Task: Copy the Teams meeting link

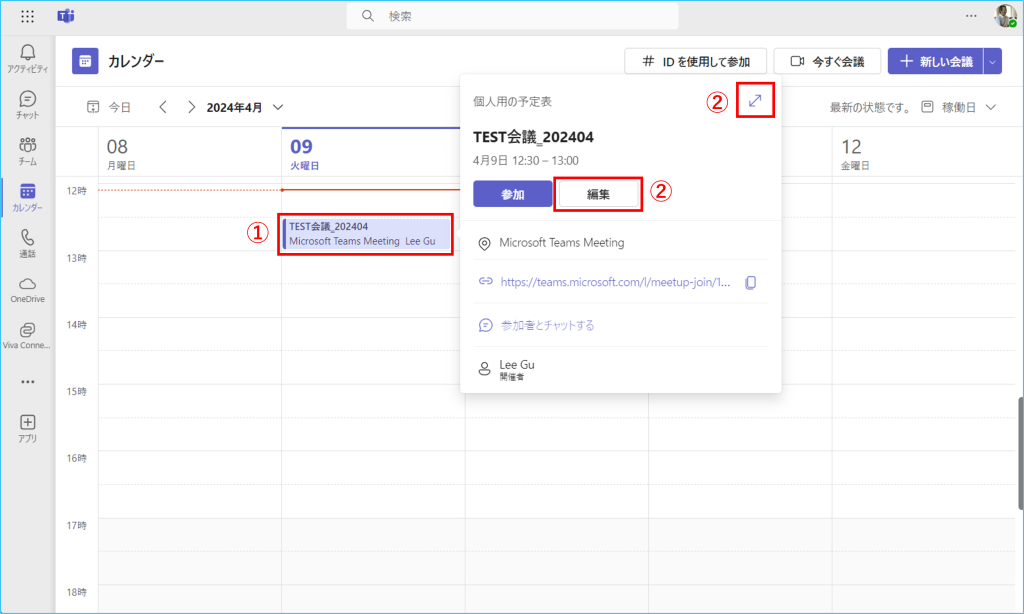Action: click(x=751, y=283)
